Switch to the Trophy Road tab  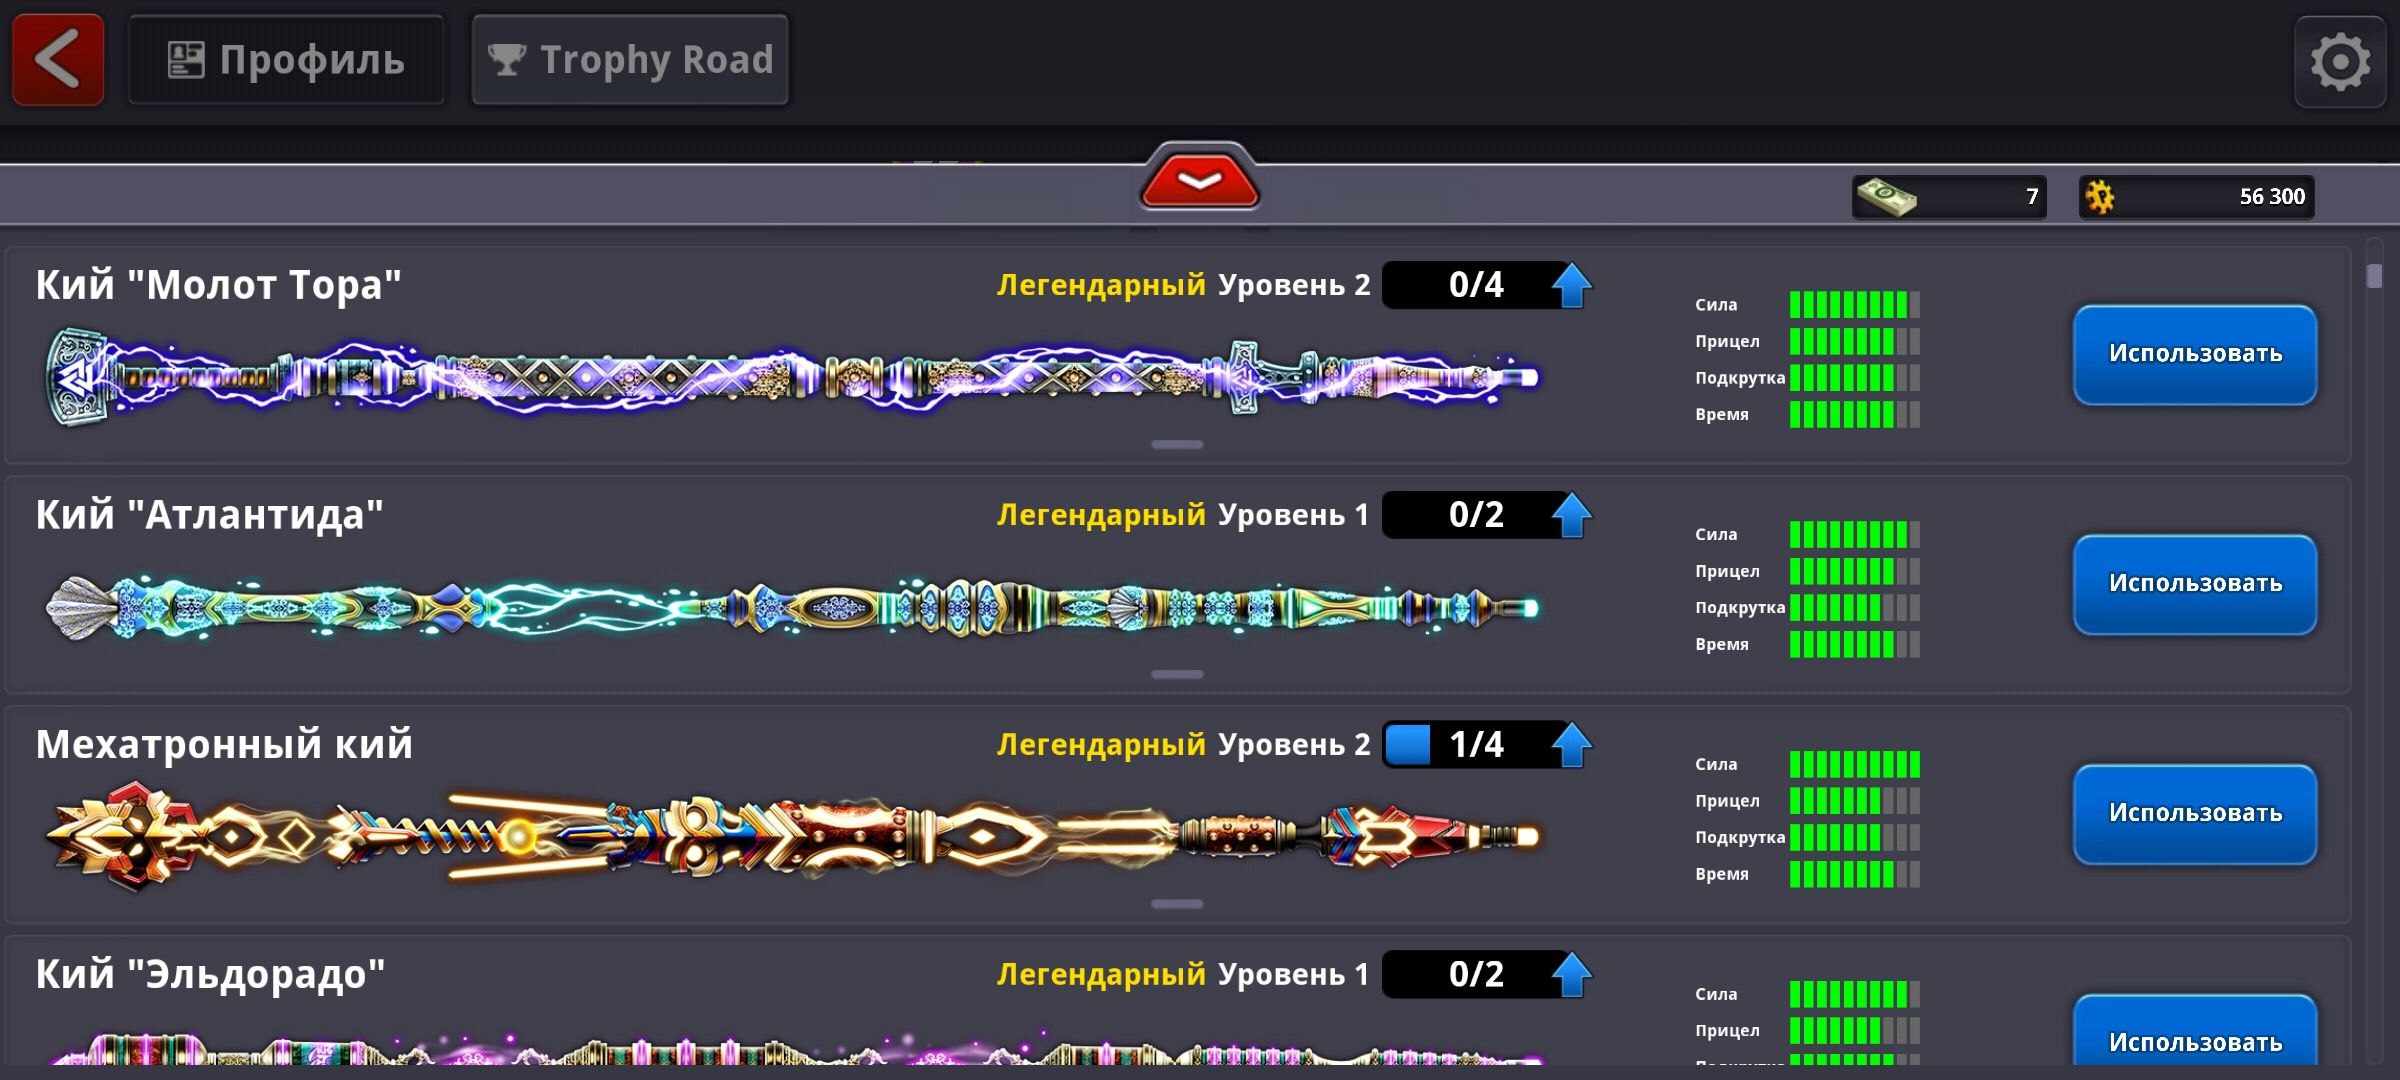[x=630, y=60]
